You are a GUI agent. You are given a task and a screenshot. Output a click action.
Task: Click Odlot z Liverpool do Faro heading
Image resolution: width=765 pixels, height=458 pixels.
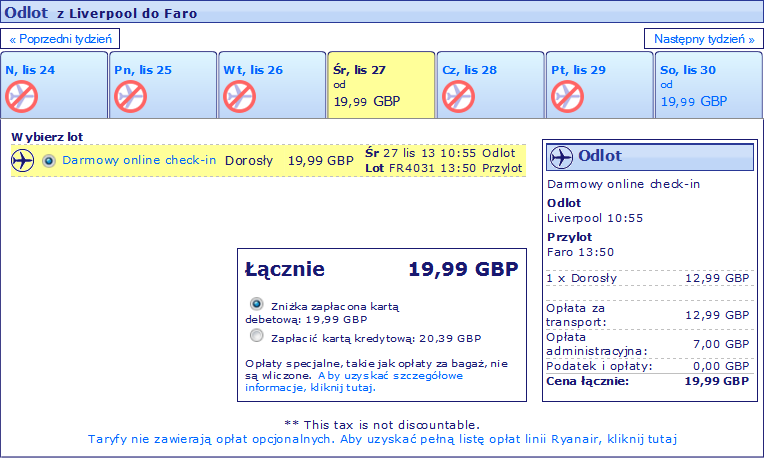[101, 13]
